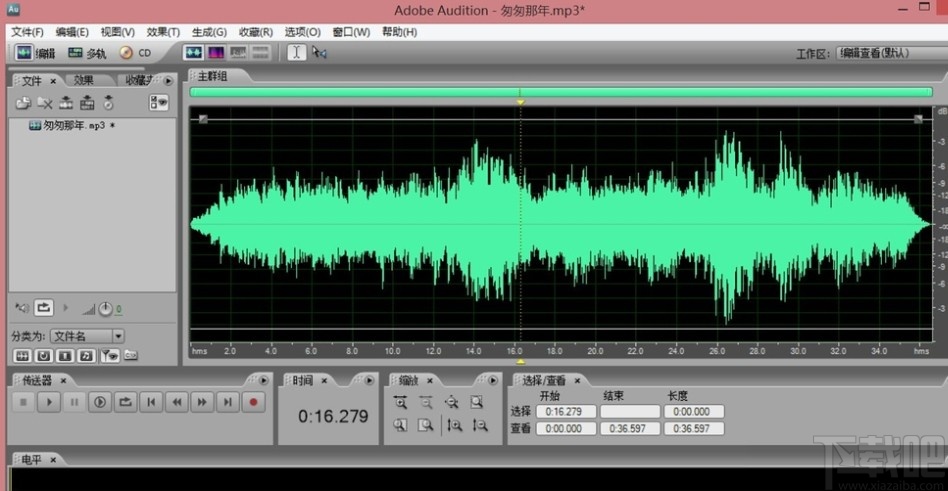948x491 pixels.
Task: Click the full path folder icon
Action: click(x=131, y=356)
